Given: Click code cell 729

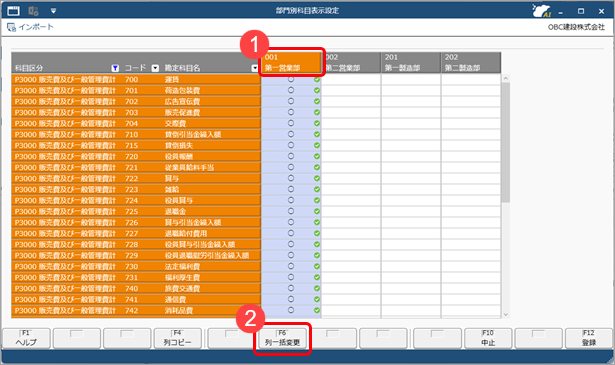Looking at the screenshot, I should 131,256.
